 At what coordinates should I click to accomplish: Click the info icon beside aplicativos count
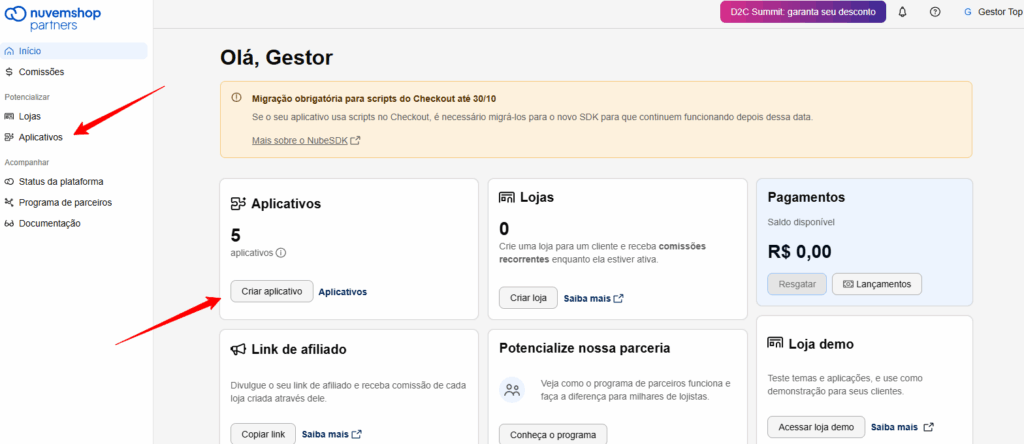pos(281,253)
